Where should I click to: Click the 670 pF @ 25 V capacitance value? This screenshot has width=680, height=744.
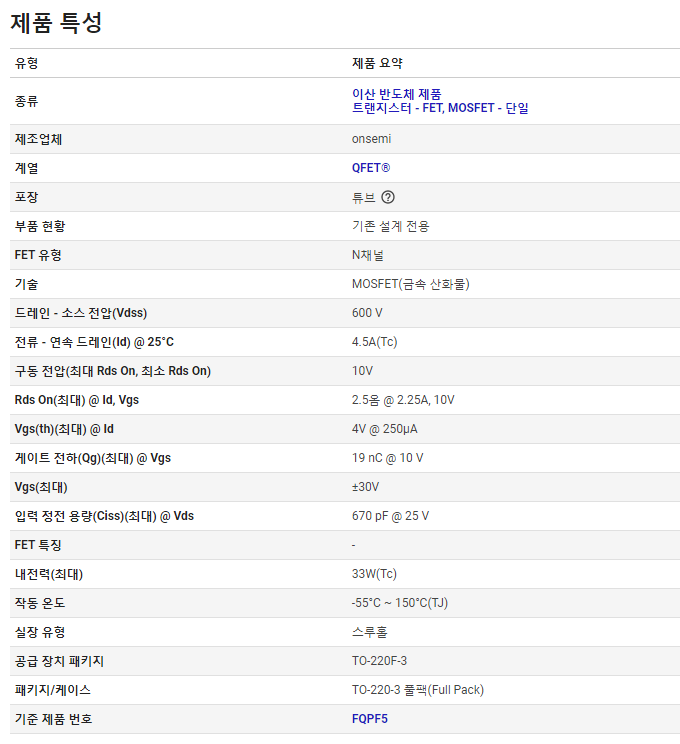tap(390, 516)
